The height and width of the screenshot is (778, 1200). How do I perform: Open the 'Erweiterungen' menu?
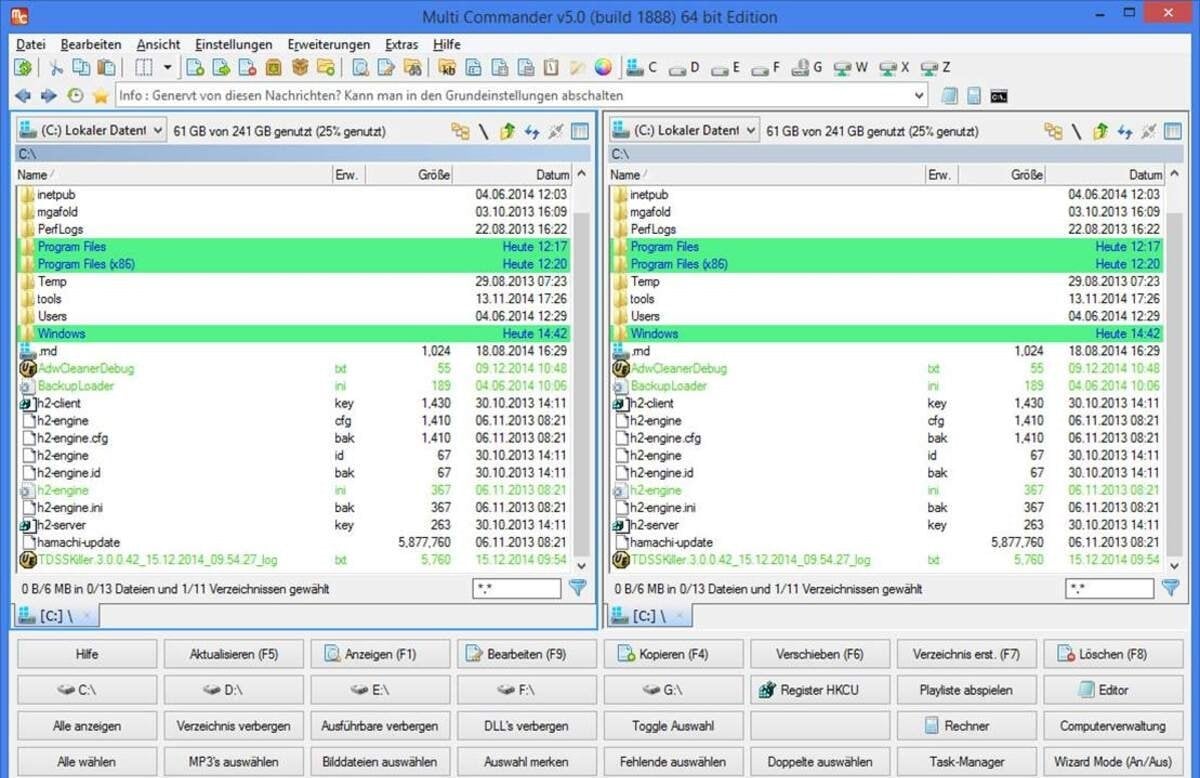[x=329, y=44]
